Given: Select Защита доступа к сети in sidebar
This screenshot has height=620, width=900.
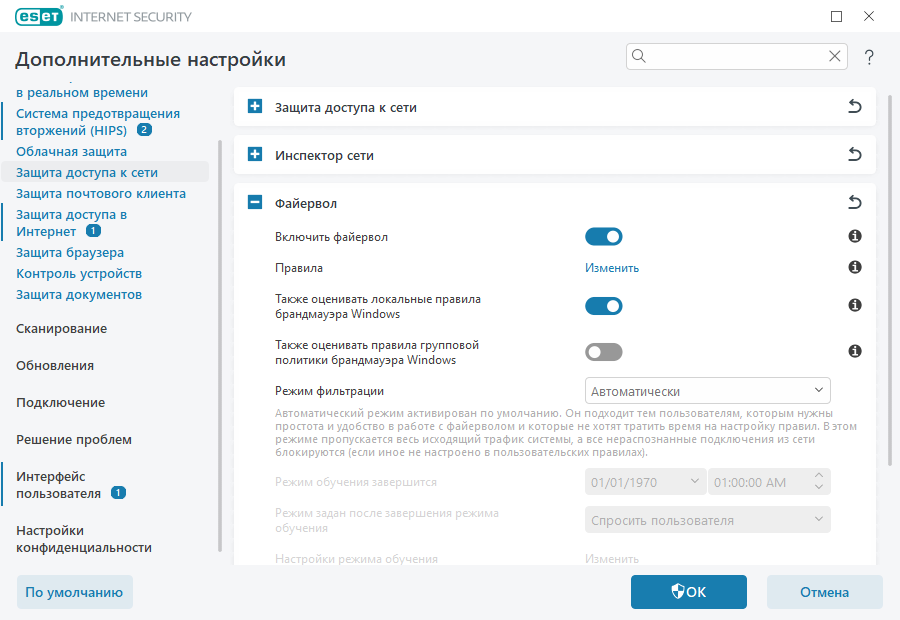Looking at the screenshot, I should [x=105, y=172].
